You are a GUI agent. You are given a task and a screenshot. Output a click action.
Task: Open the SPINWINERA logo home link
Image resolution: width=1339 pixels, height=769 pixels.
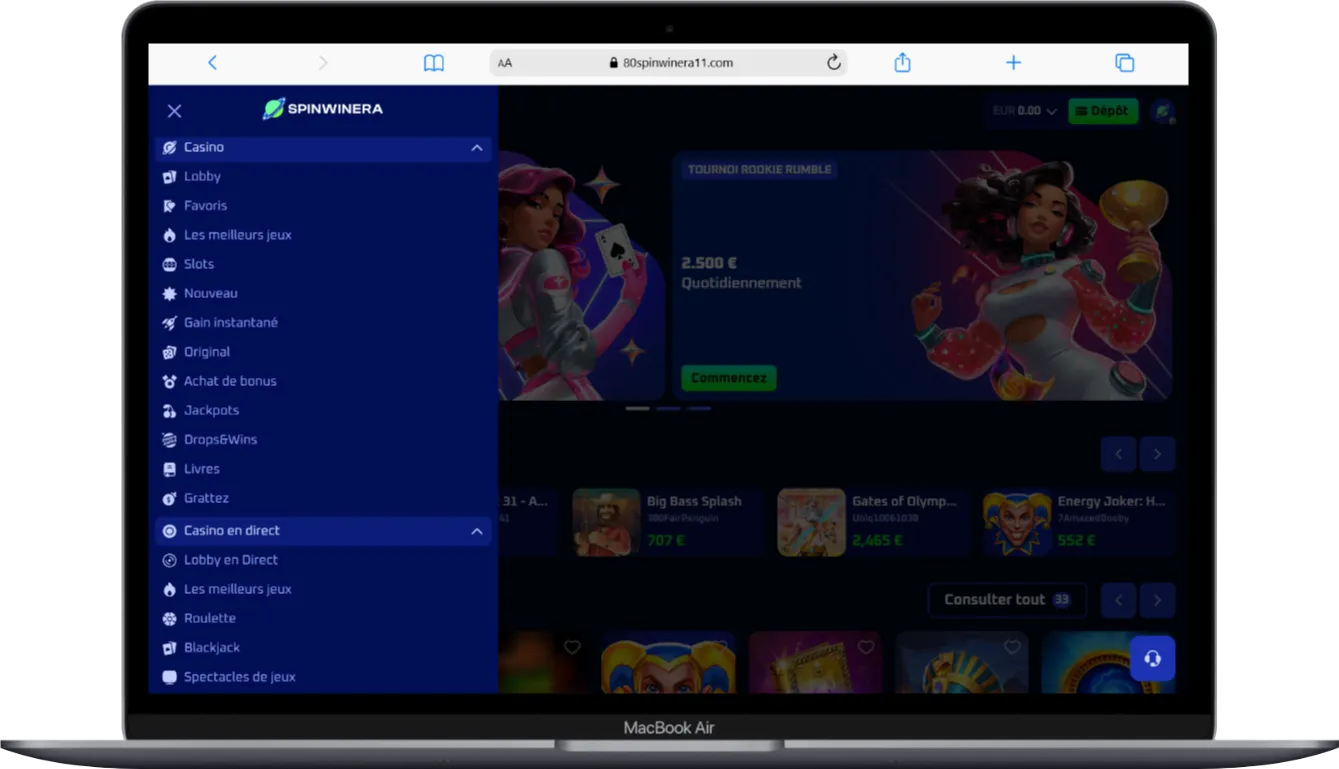click(322, 109)
